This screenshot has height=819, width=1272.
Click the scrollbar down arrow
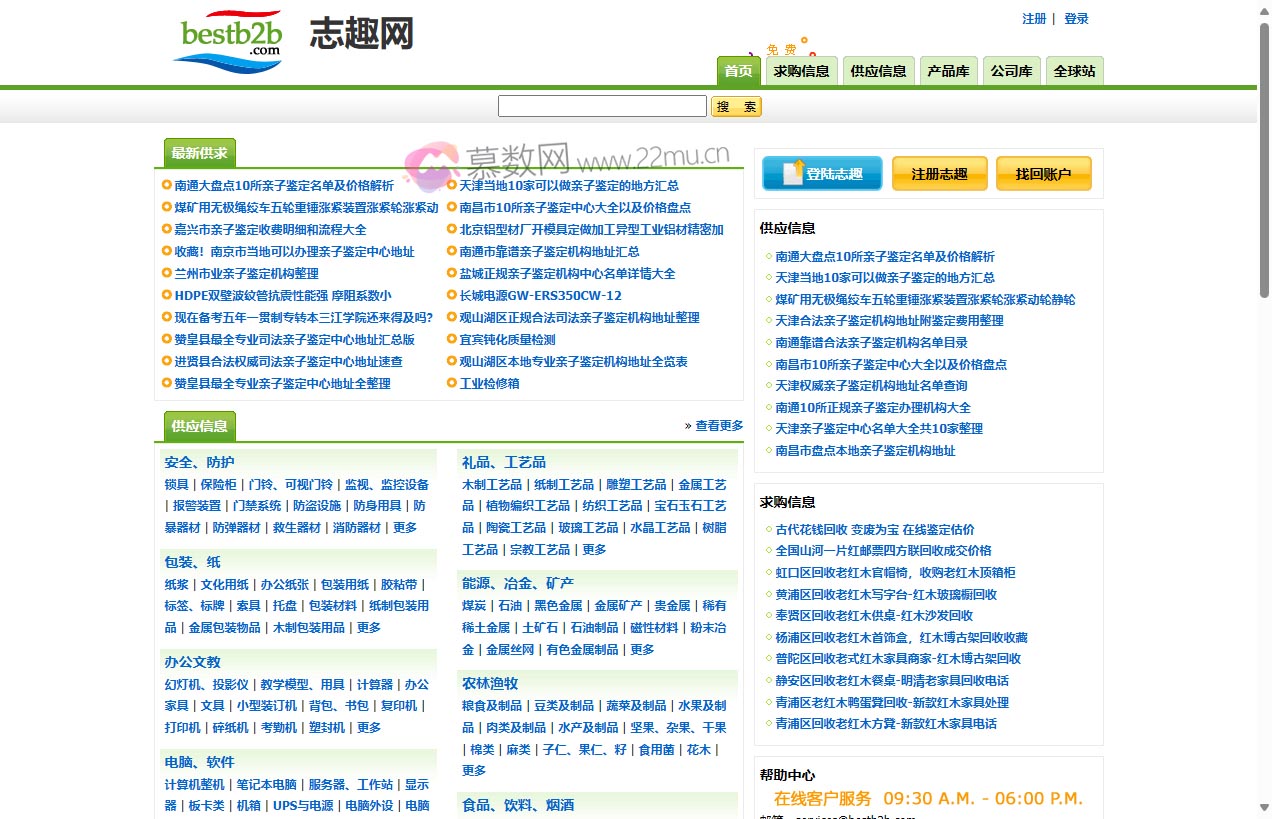click(1263, 810)
